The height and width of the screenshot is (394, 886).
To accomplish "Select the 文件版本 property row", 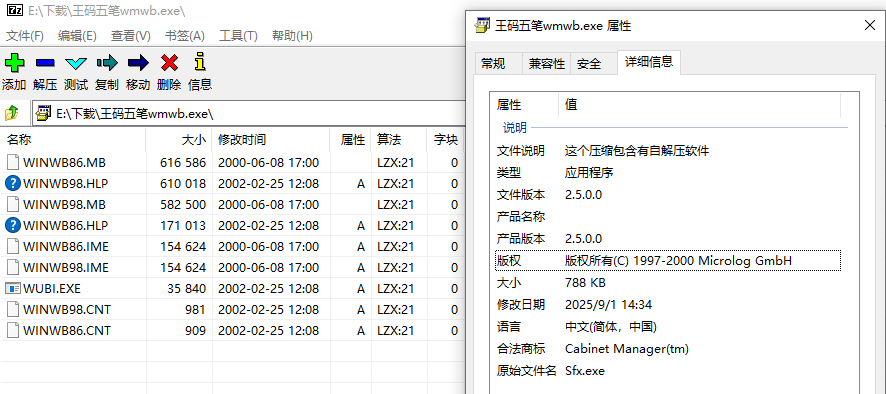I will (668, 195).
